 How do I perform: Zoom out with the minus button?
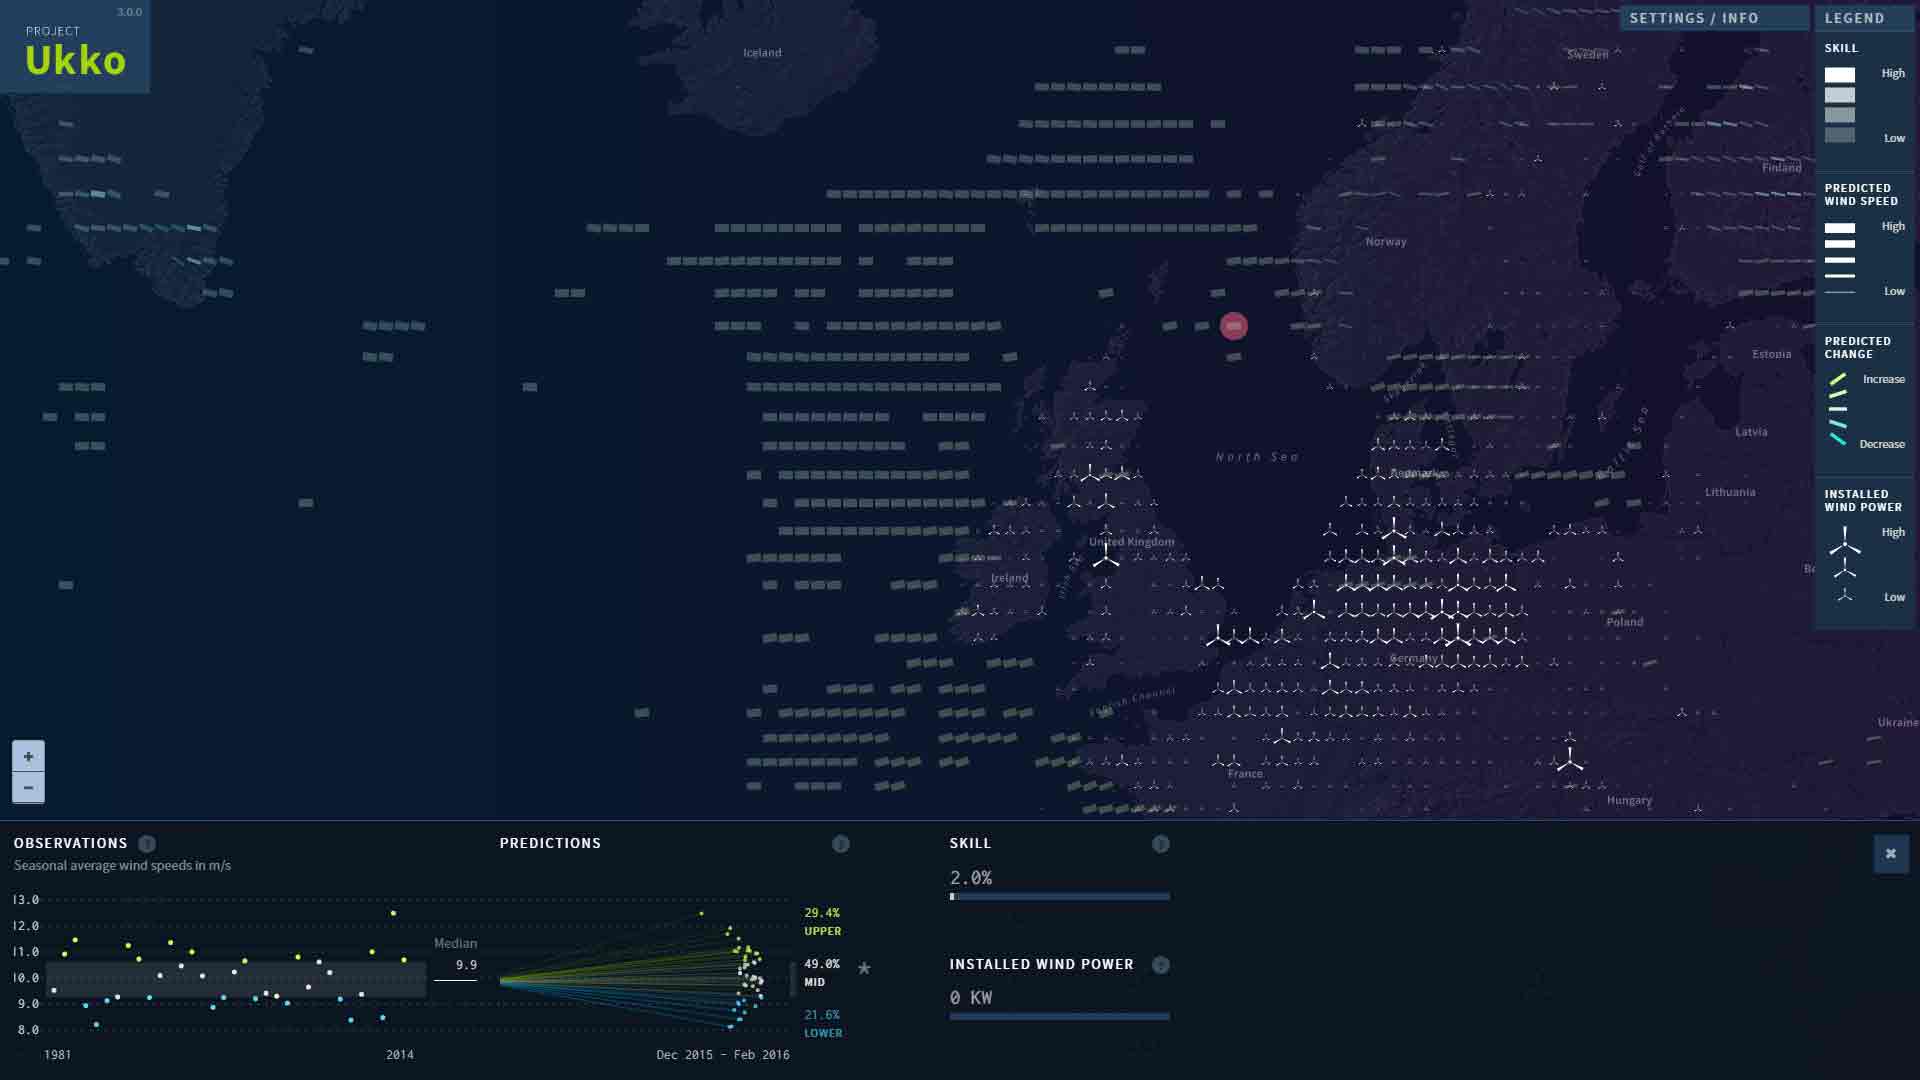pyautogui.click(x=28, y=788)
